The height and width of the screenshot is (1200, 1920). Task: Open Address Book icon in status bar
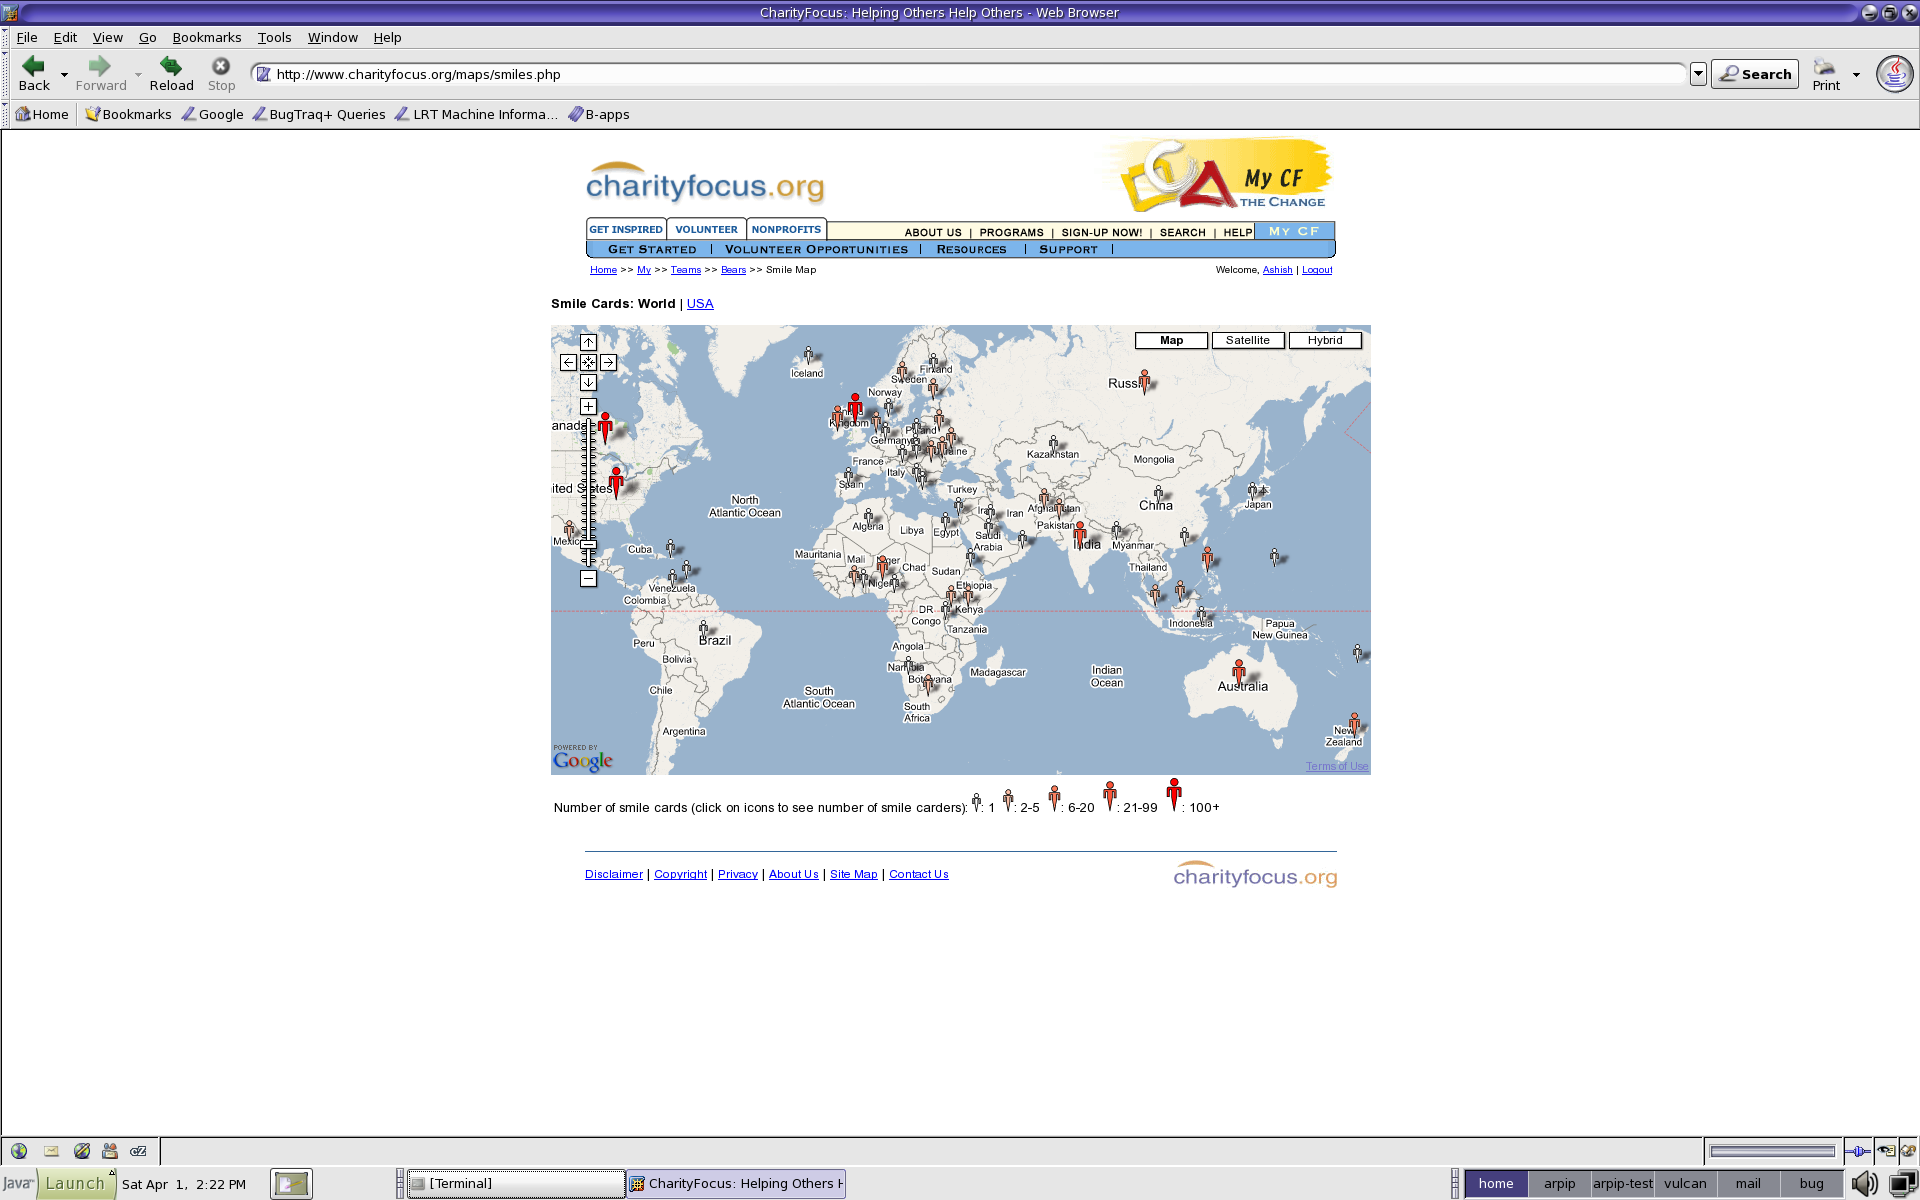pyautogui.click(x=110, y=1151)
